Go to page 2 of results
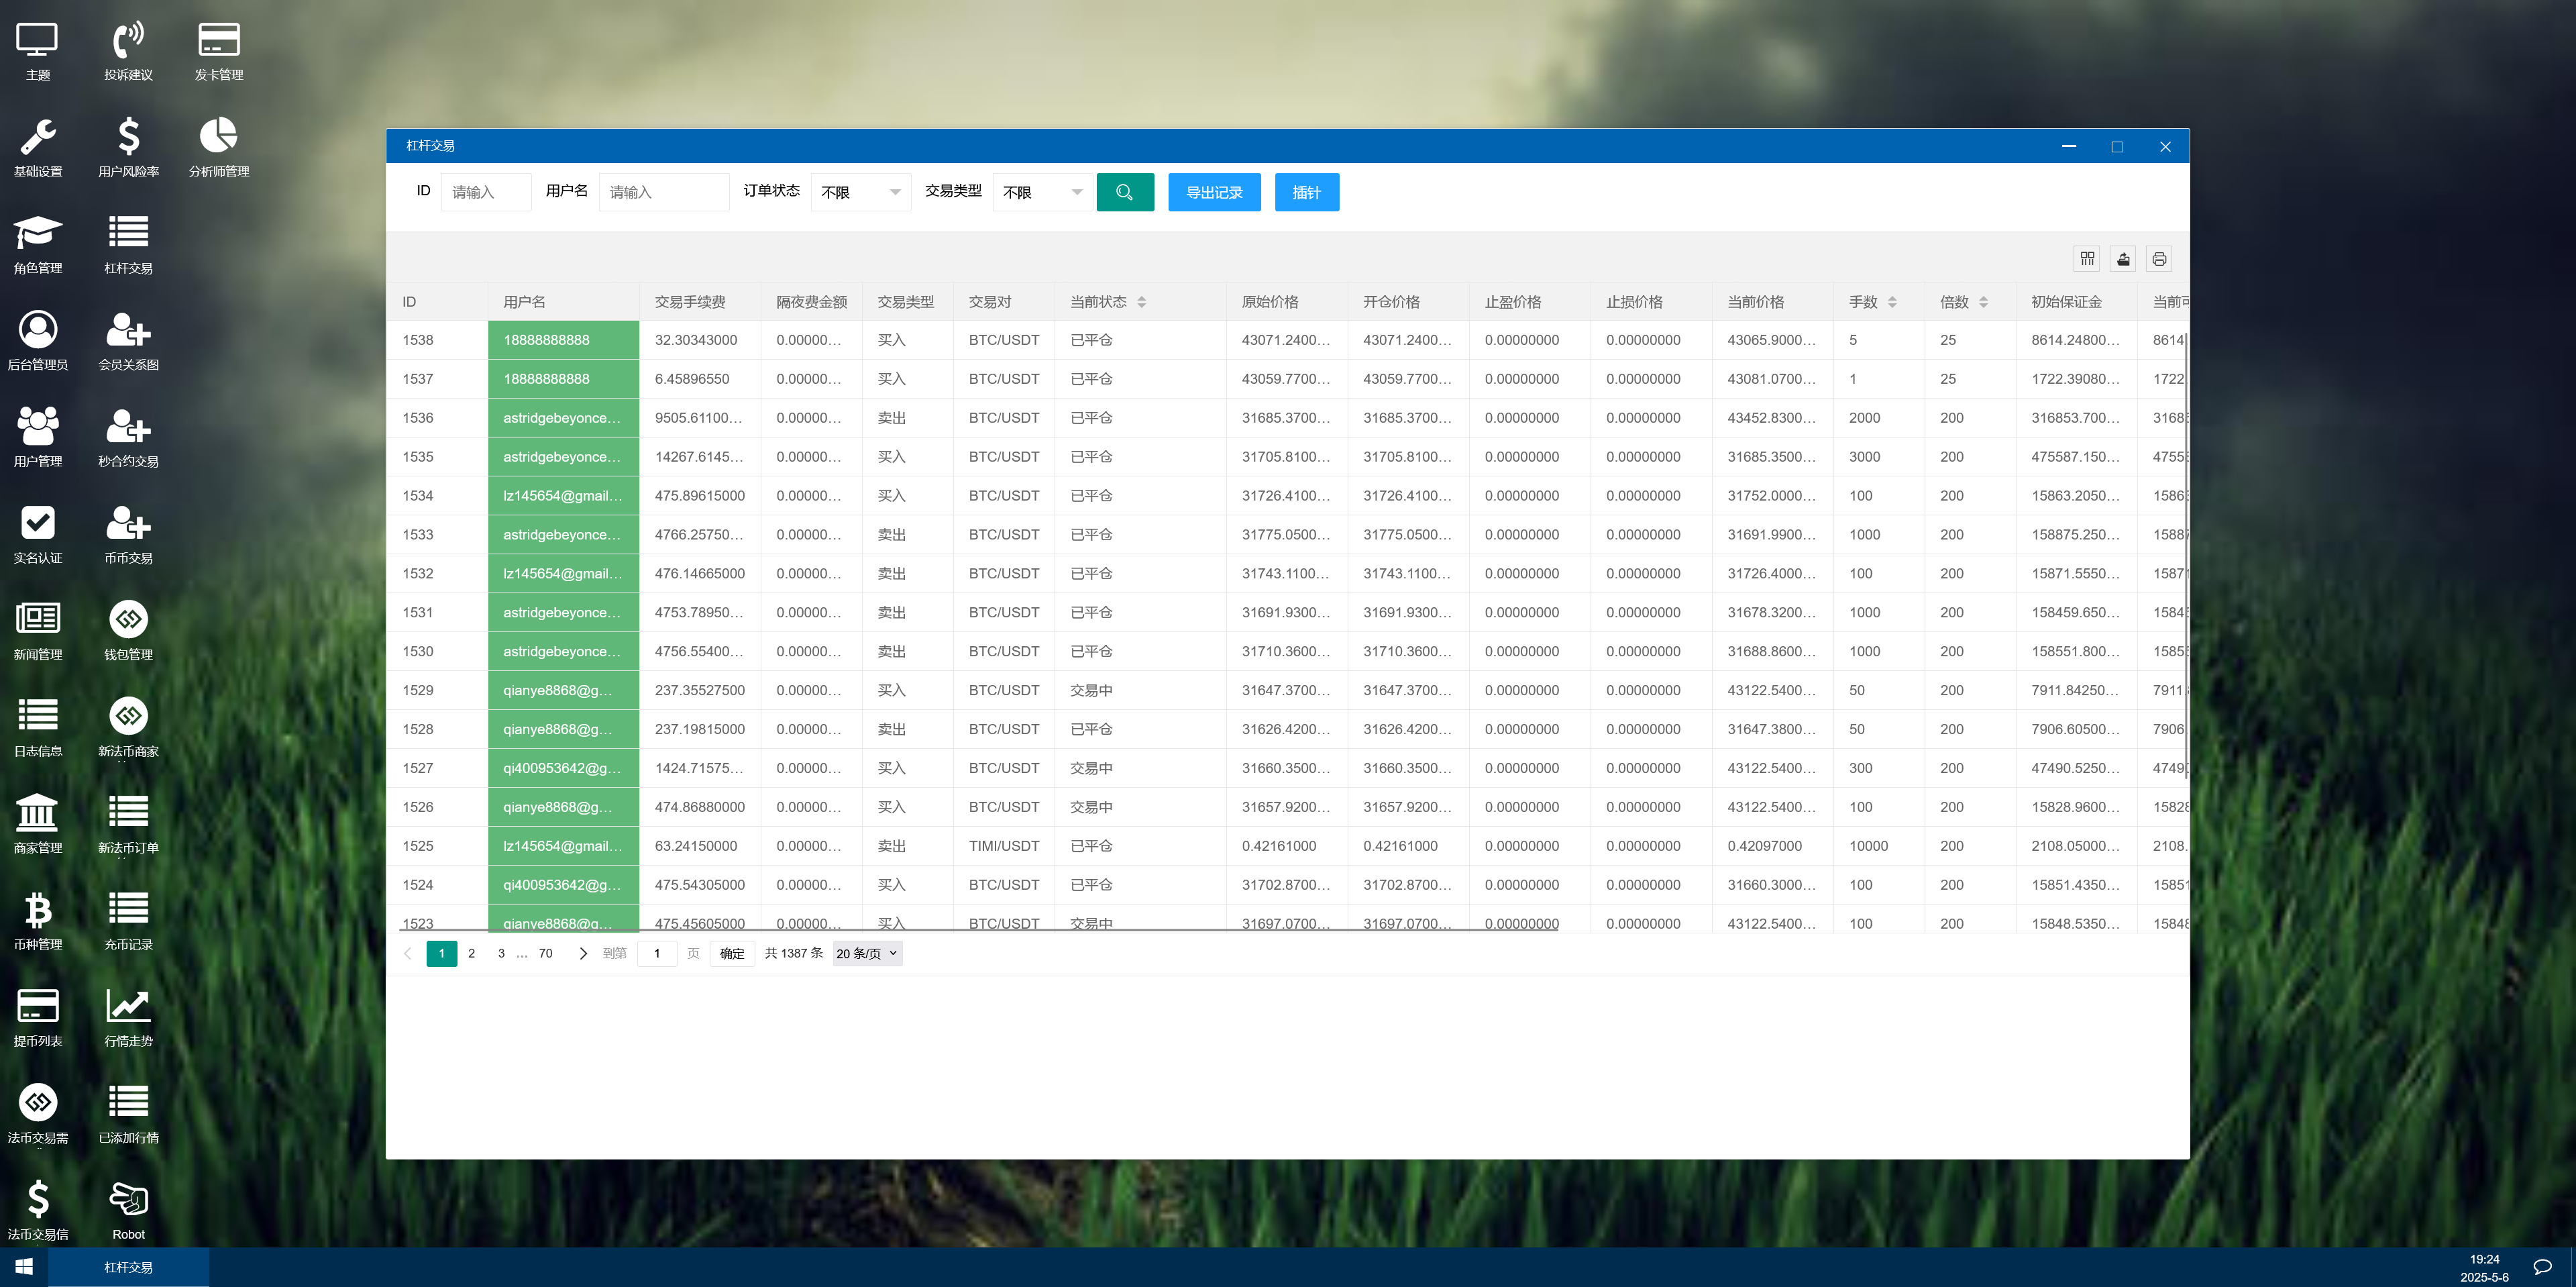Image resolution: width=2576 pixels, height=1287 pixels. [471, 953]
